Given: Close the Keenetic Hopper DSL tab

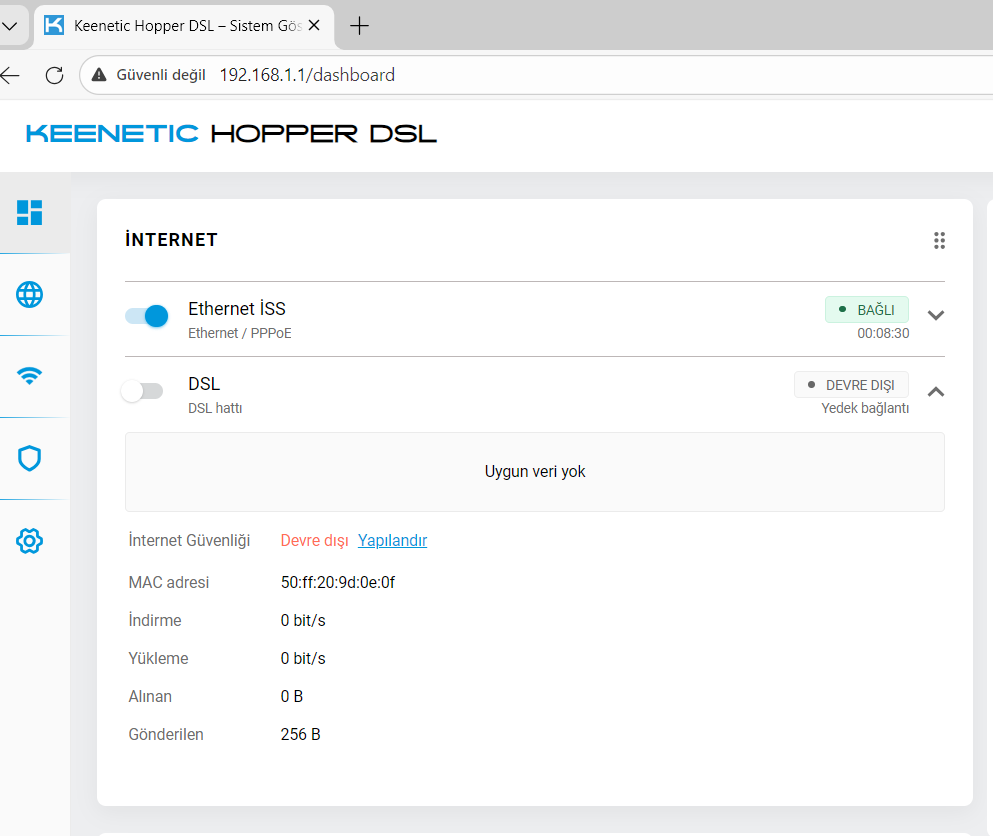Looking at the screenshot, I should tap(314, 25).
